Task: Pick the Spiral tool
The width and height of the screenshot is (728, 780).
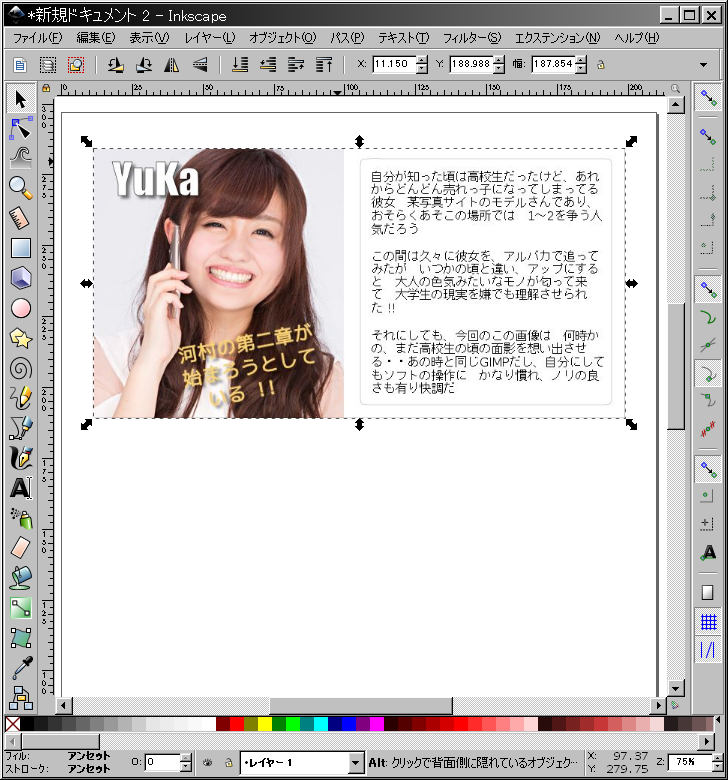Action: click(x=21, y=369)
